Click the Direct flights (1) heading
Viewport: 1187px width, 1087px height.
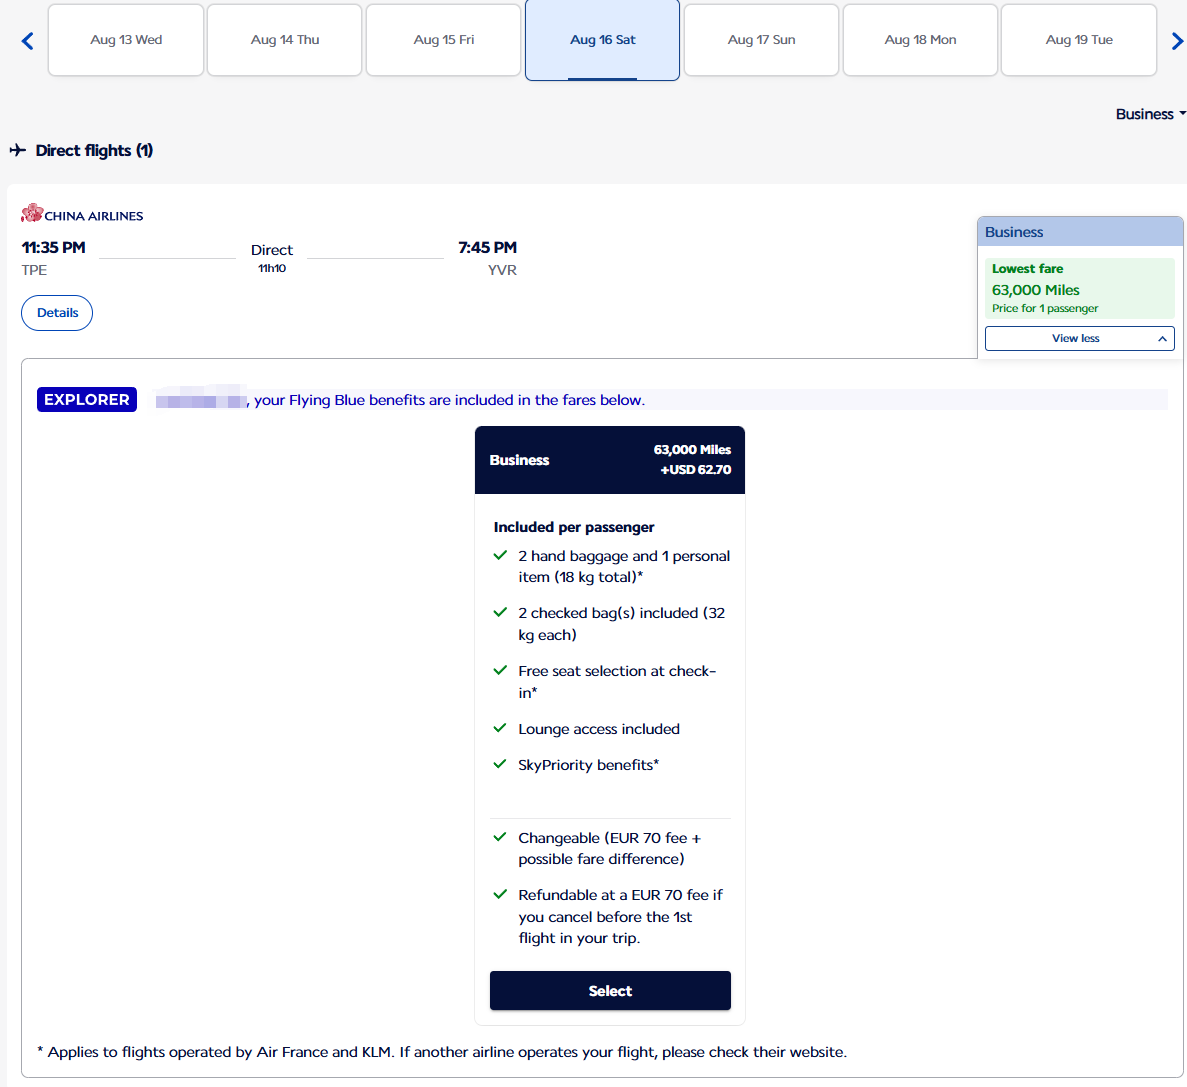pos(94,150)
